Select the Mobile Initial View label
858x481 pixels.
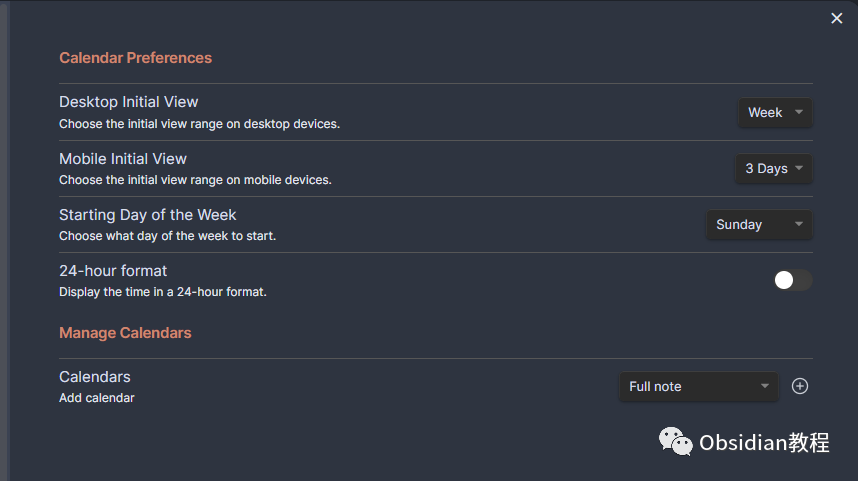[123, 159]
